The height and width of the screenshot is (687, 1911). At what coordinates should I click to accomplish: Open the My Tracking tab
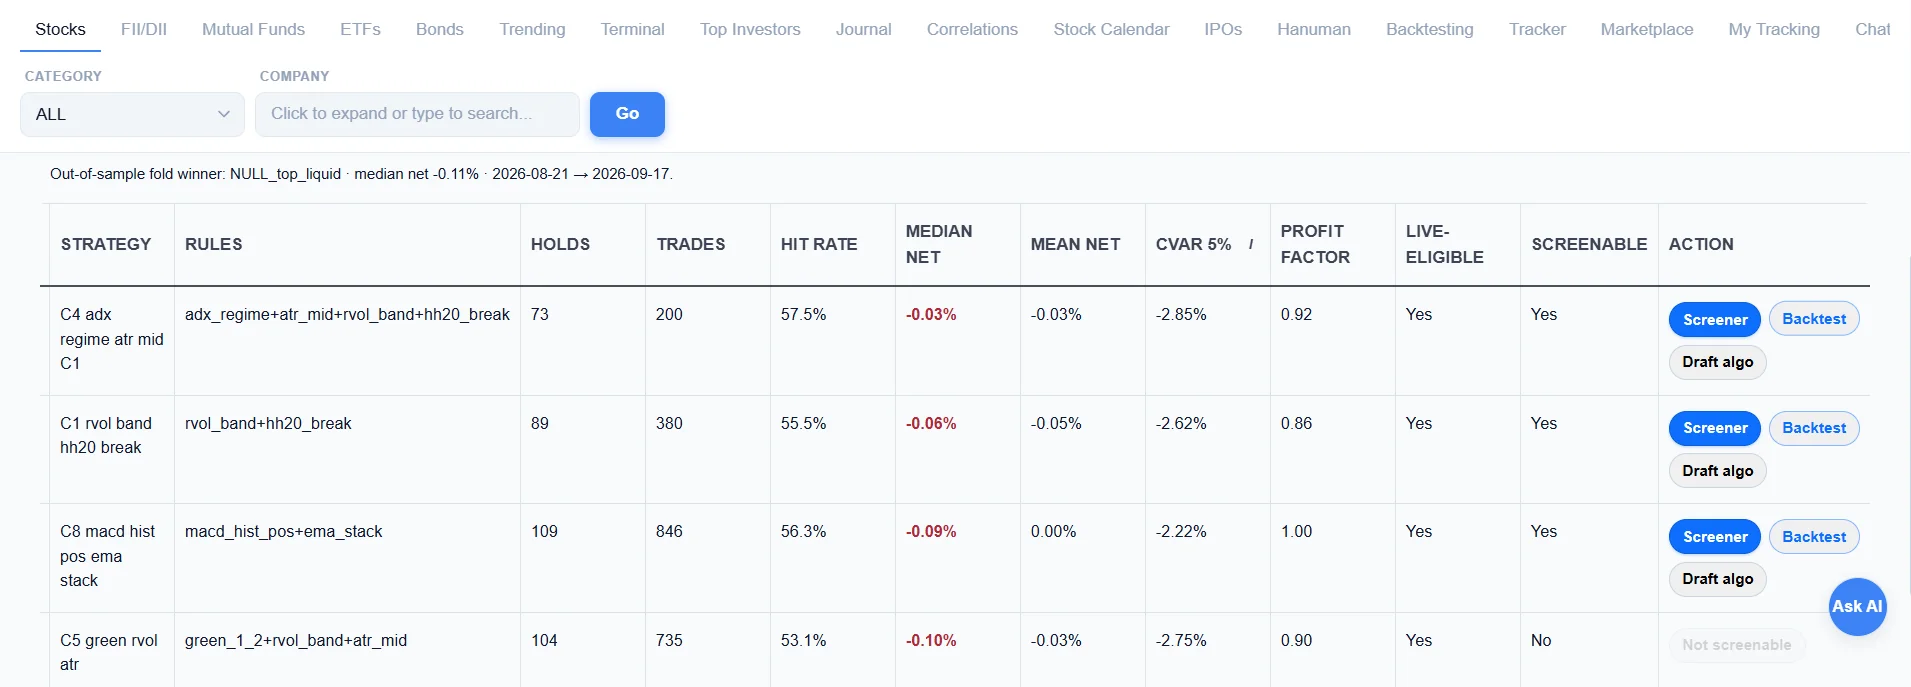[1774, 29]
